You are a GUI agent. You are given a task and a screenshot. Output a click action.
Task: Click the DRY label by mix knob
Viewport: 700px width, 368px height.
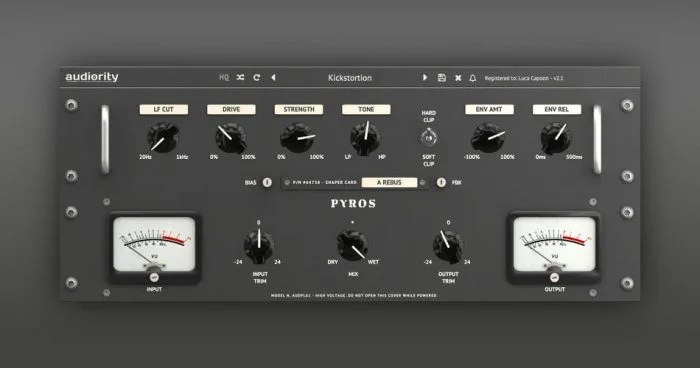pyautogui.click(x=333, y=262)
